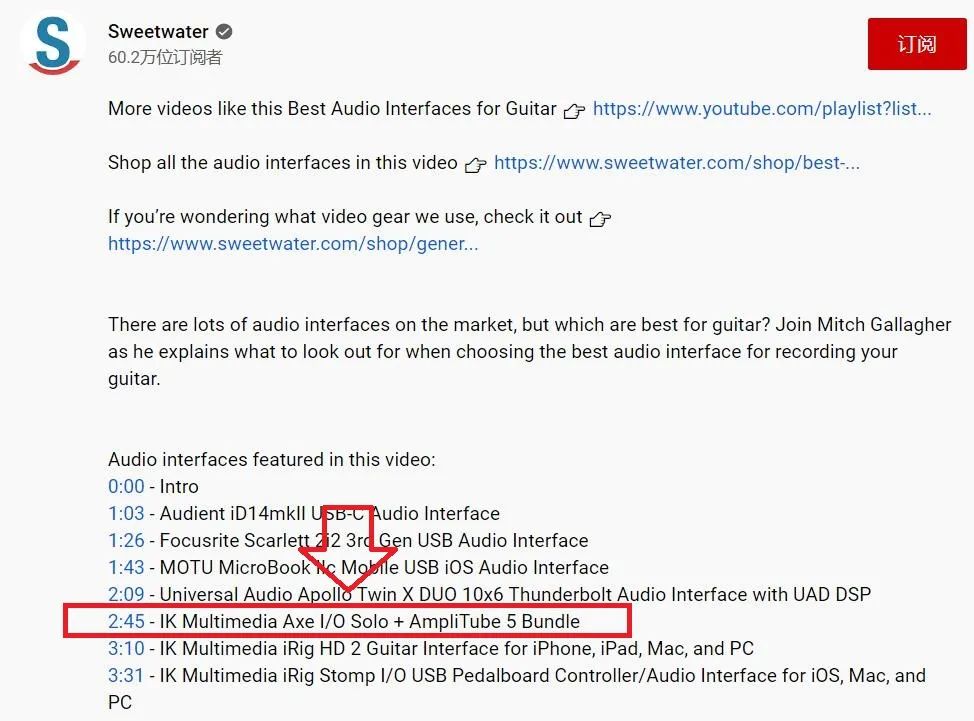Jump to 3:31 iRig Stomp I/O timestamp
The width and height of the screenshot is (974, 721).
pyautogui.click(x=126, y=676)
